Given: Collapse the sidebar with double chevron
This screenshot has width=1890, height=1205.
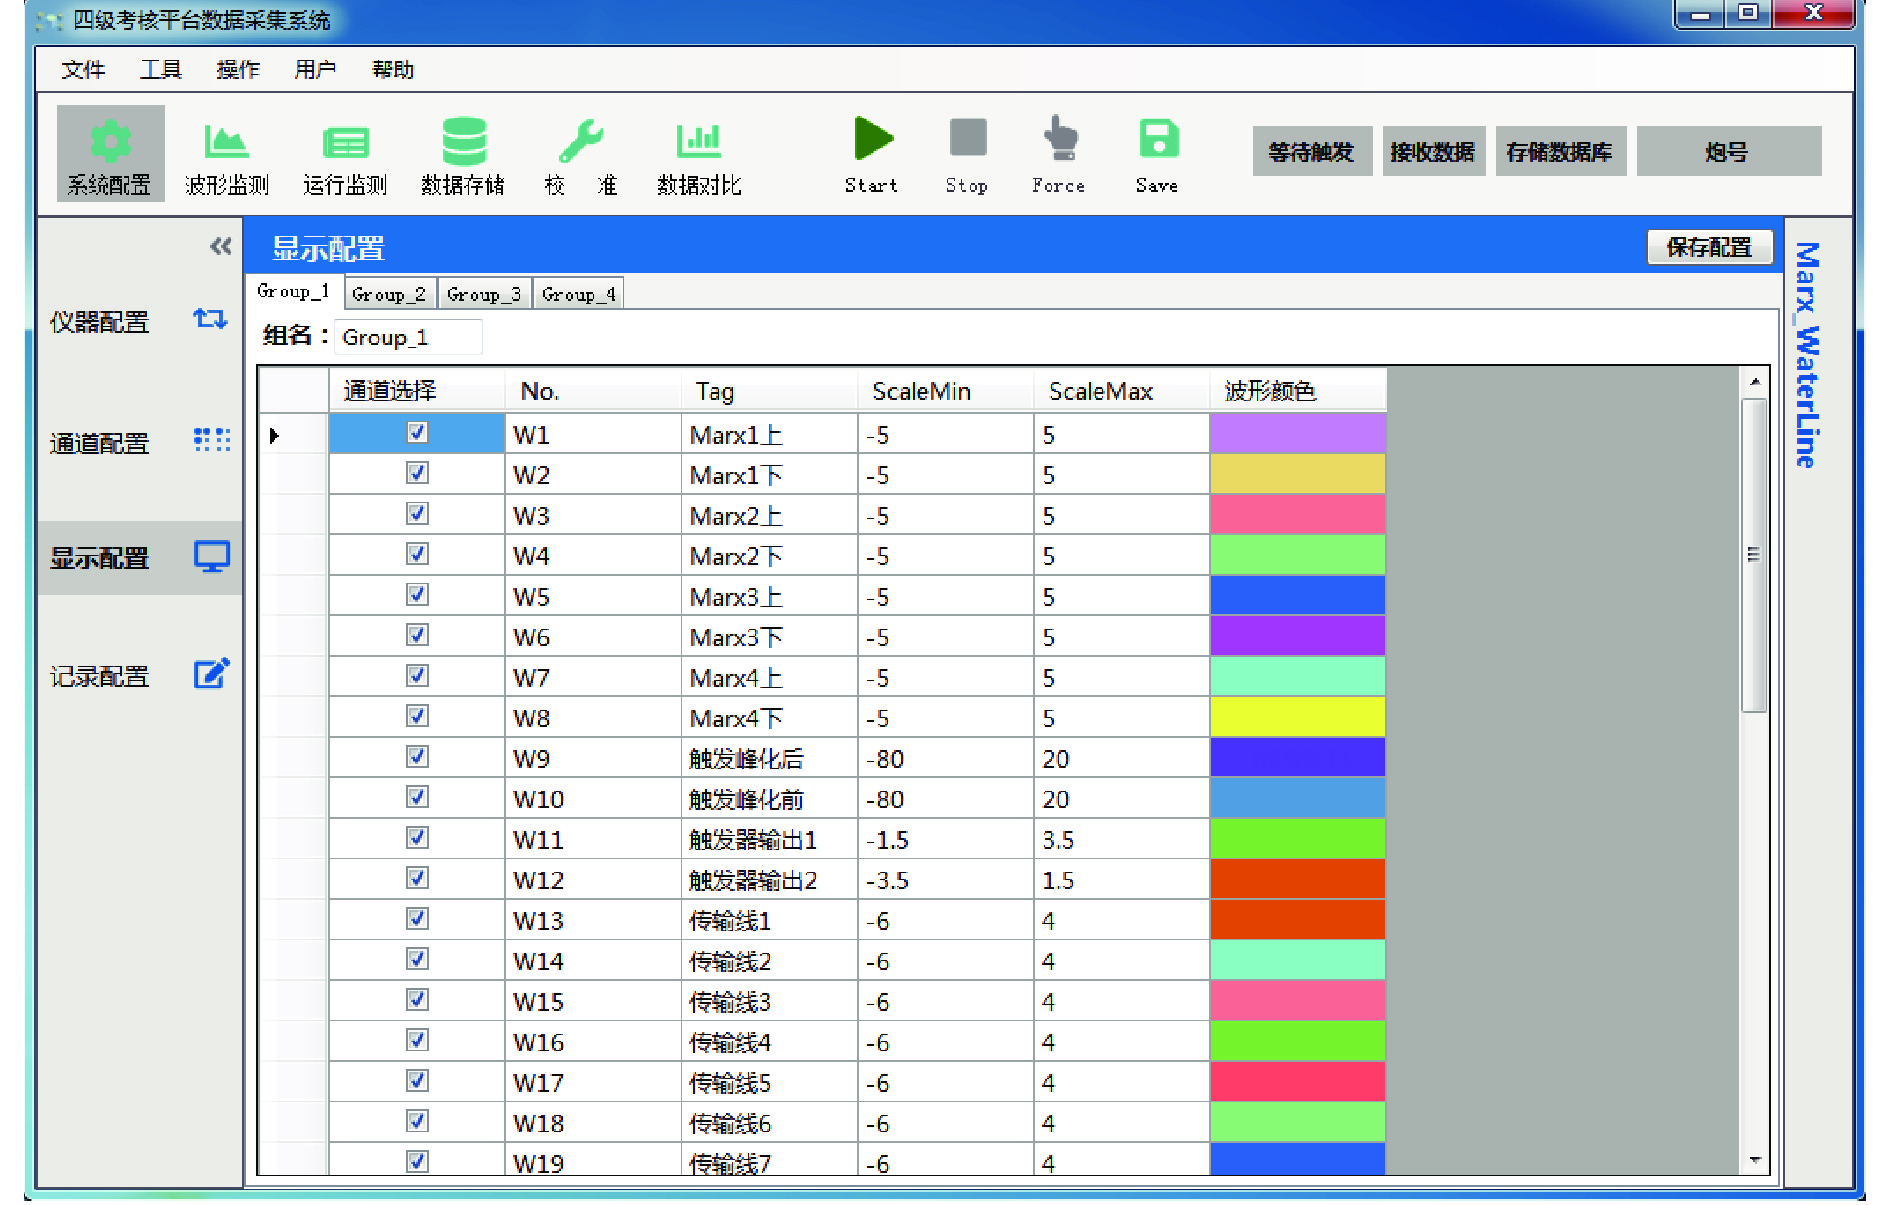Looking at the screenshot, I should pyautogui.click(x=221, y=247).
